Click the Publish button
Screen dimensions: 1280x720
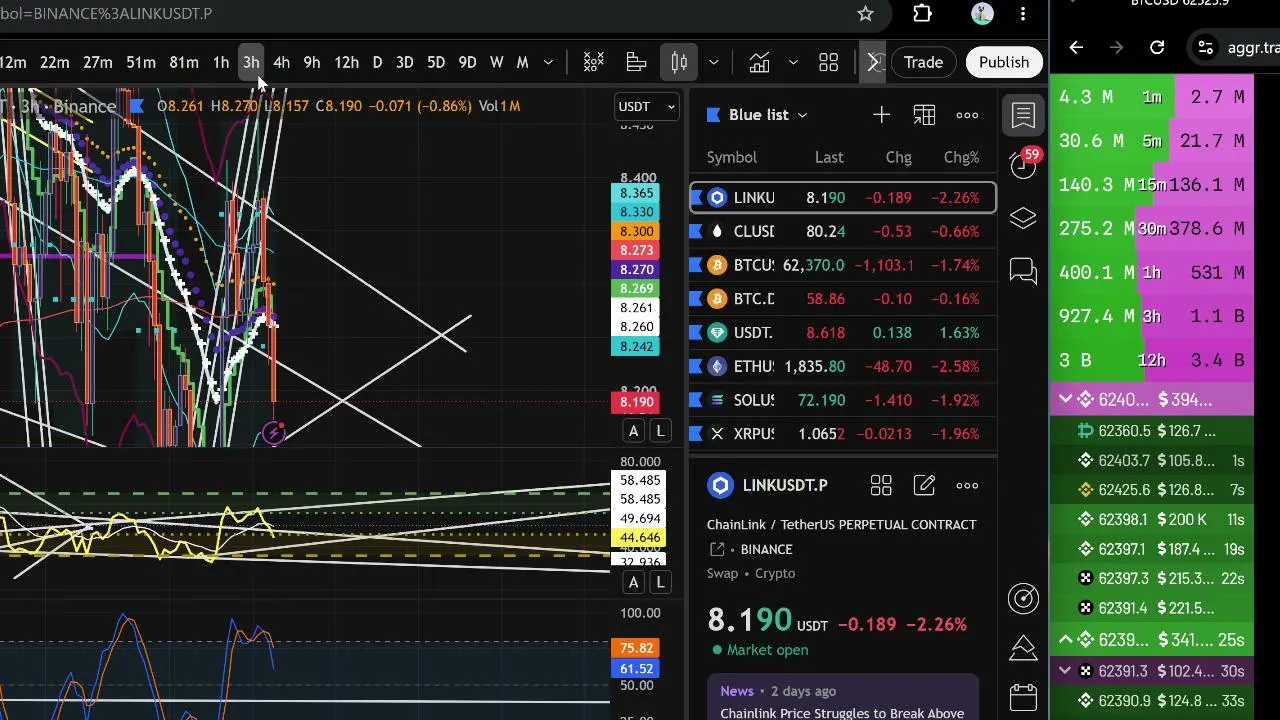click(1003, 63)
